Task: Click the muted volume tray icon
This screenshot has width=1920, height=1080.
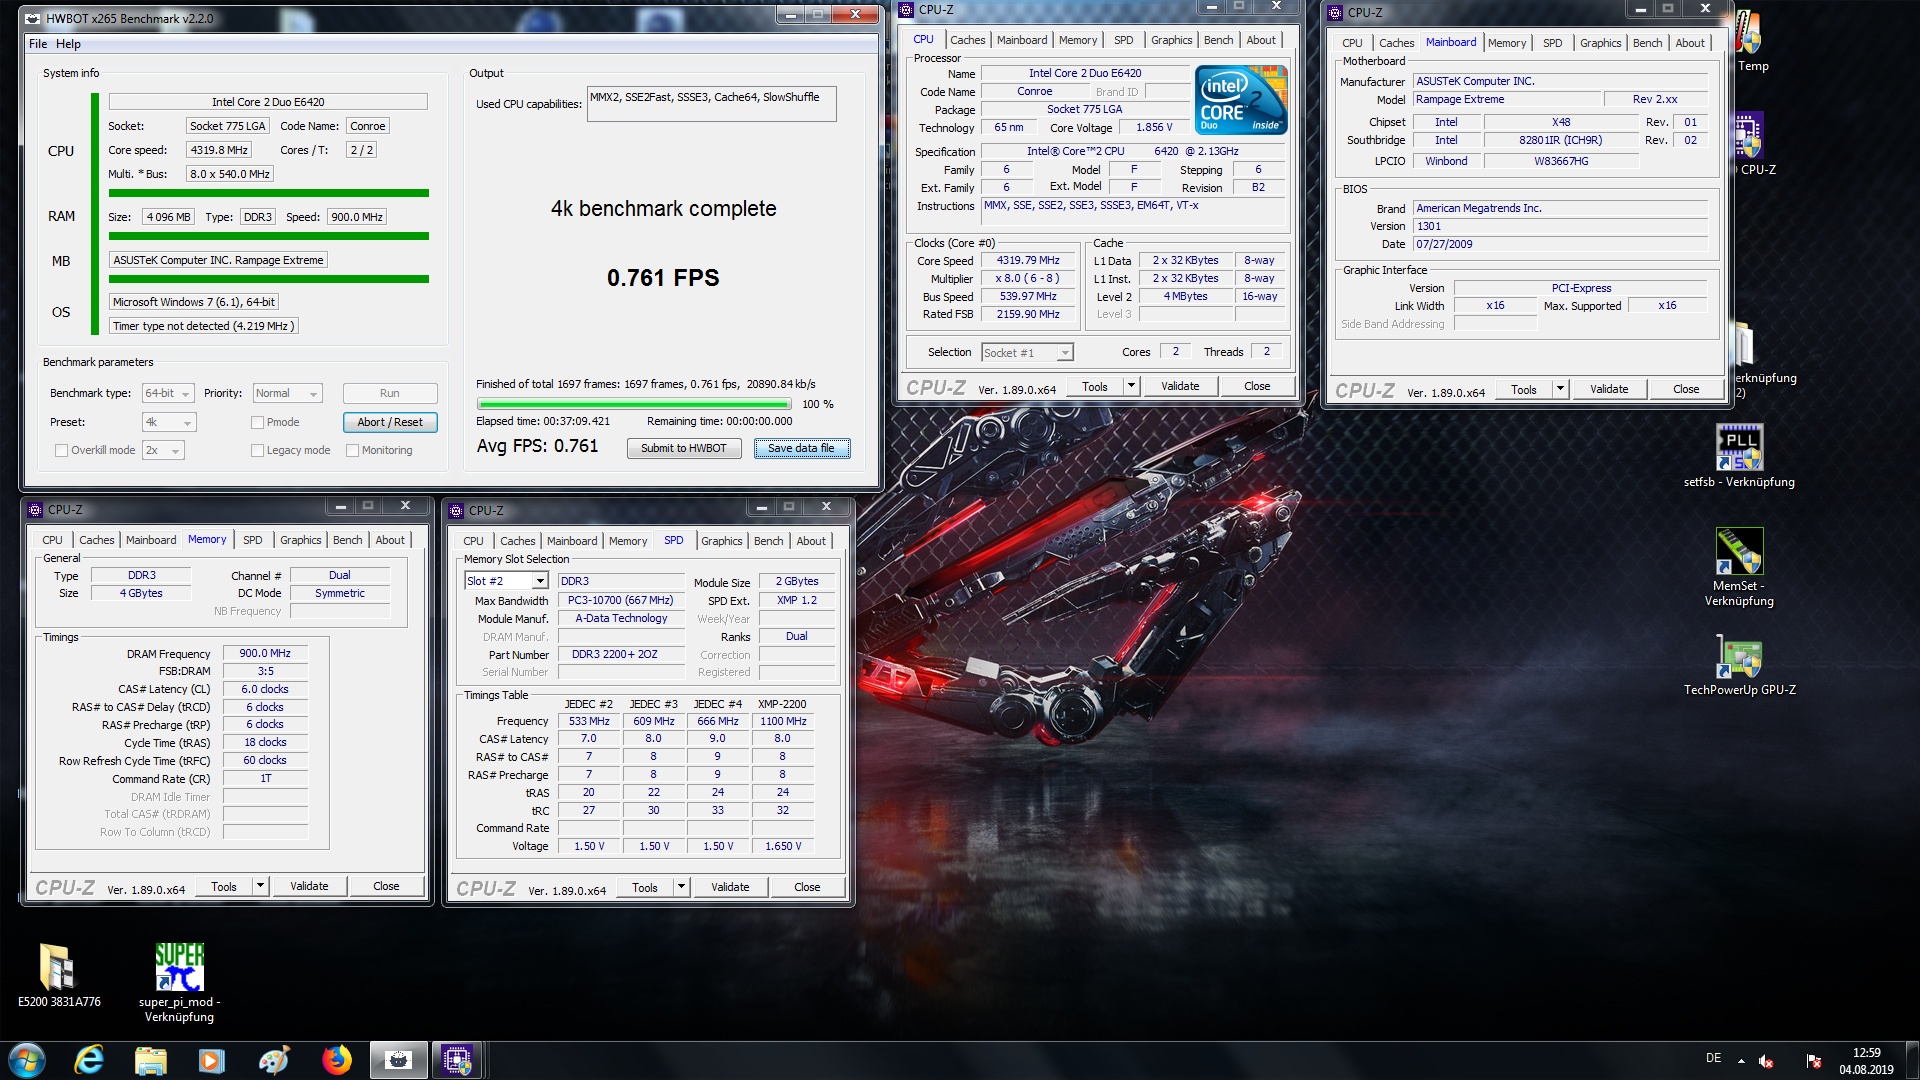Action: pos(1766,1061)
